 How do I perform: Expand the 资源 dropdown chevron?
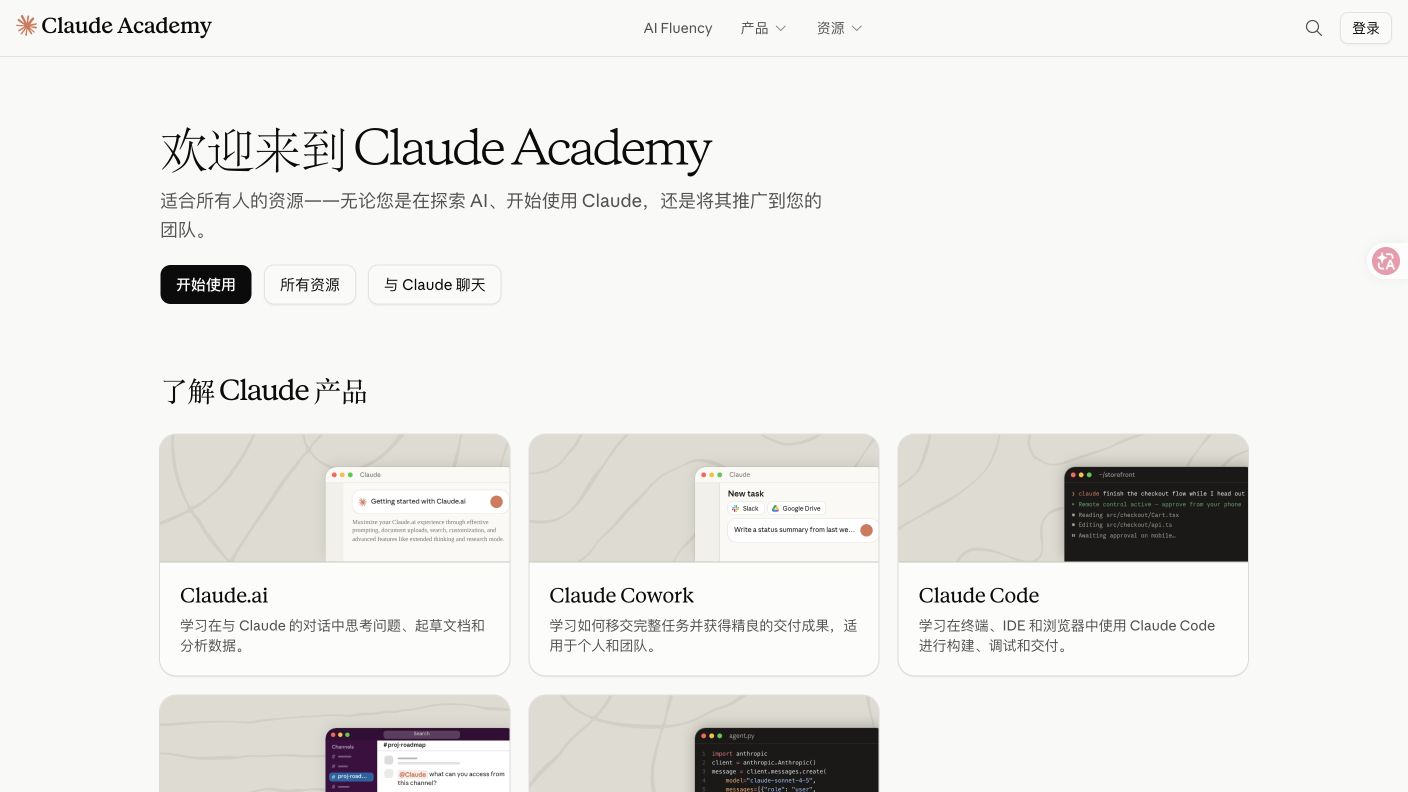tap(857, 29)
